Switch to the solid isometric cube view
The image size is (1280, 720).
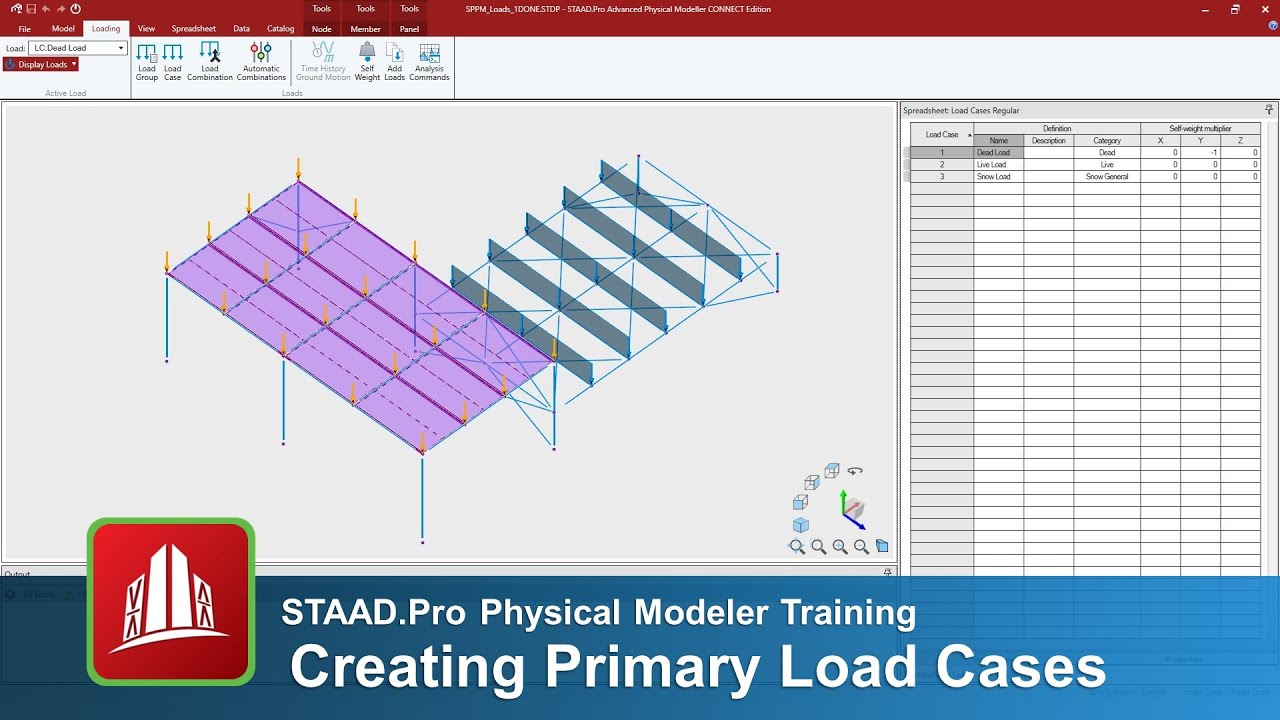click(800, 525)
